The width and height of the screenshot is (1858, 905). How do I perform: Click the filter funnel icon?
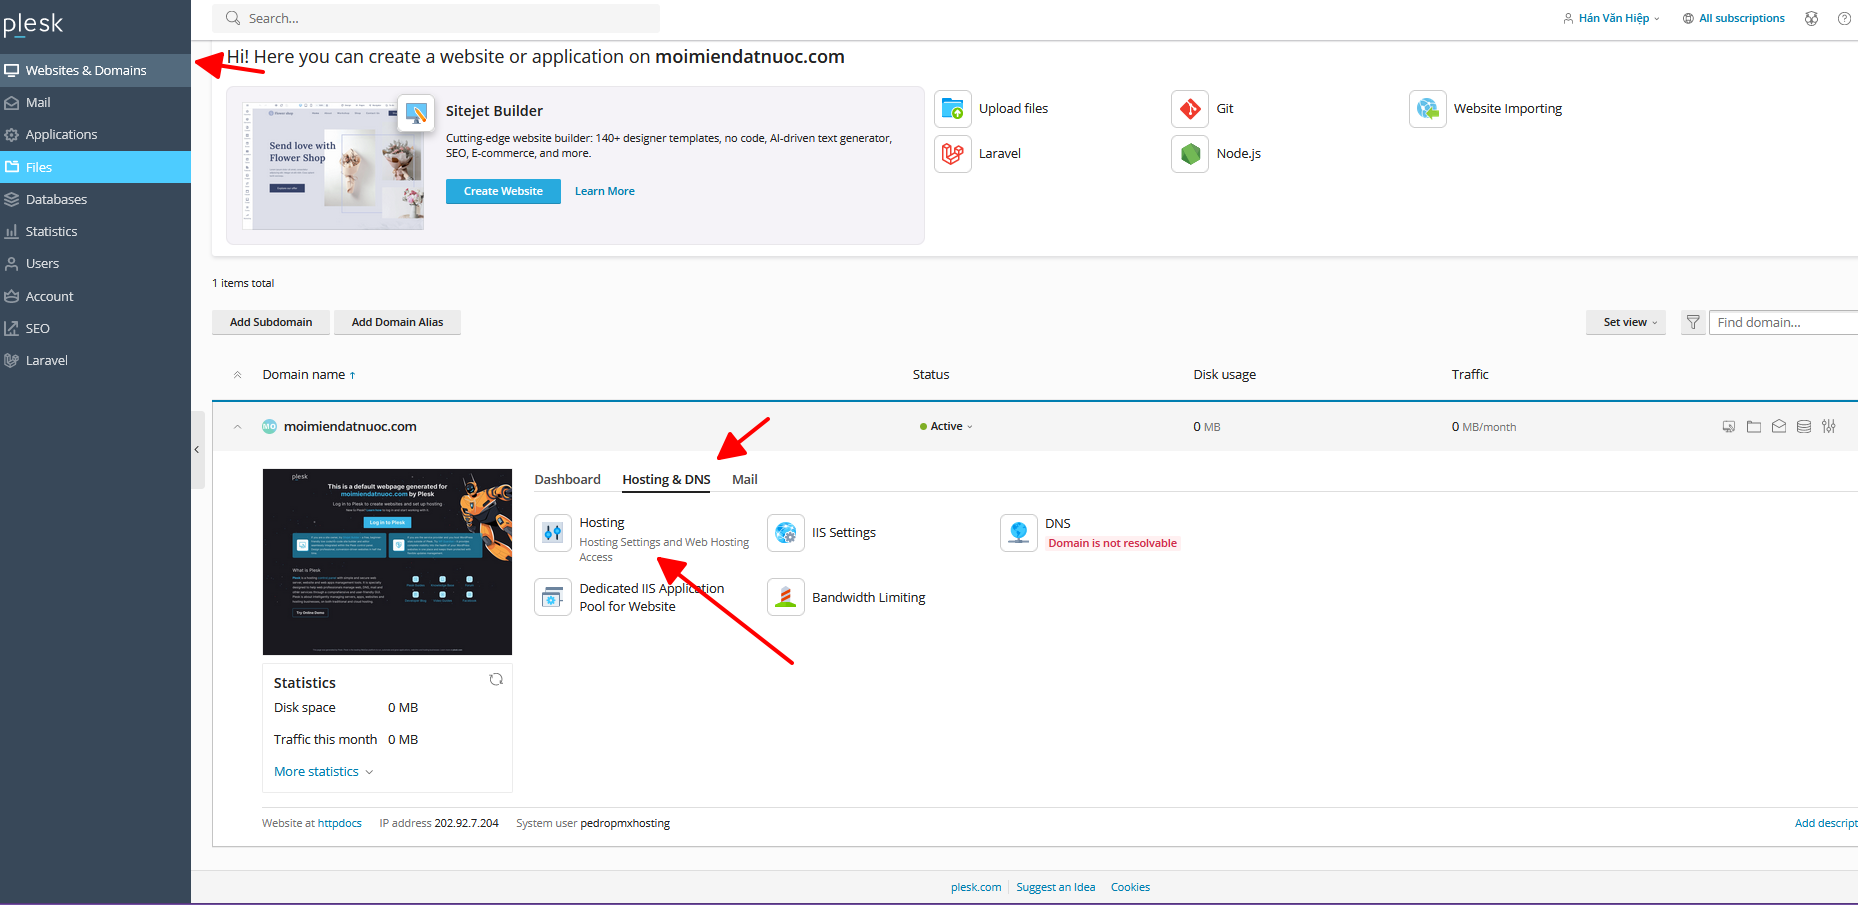(x=1693, y=322)
